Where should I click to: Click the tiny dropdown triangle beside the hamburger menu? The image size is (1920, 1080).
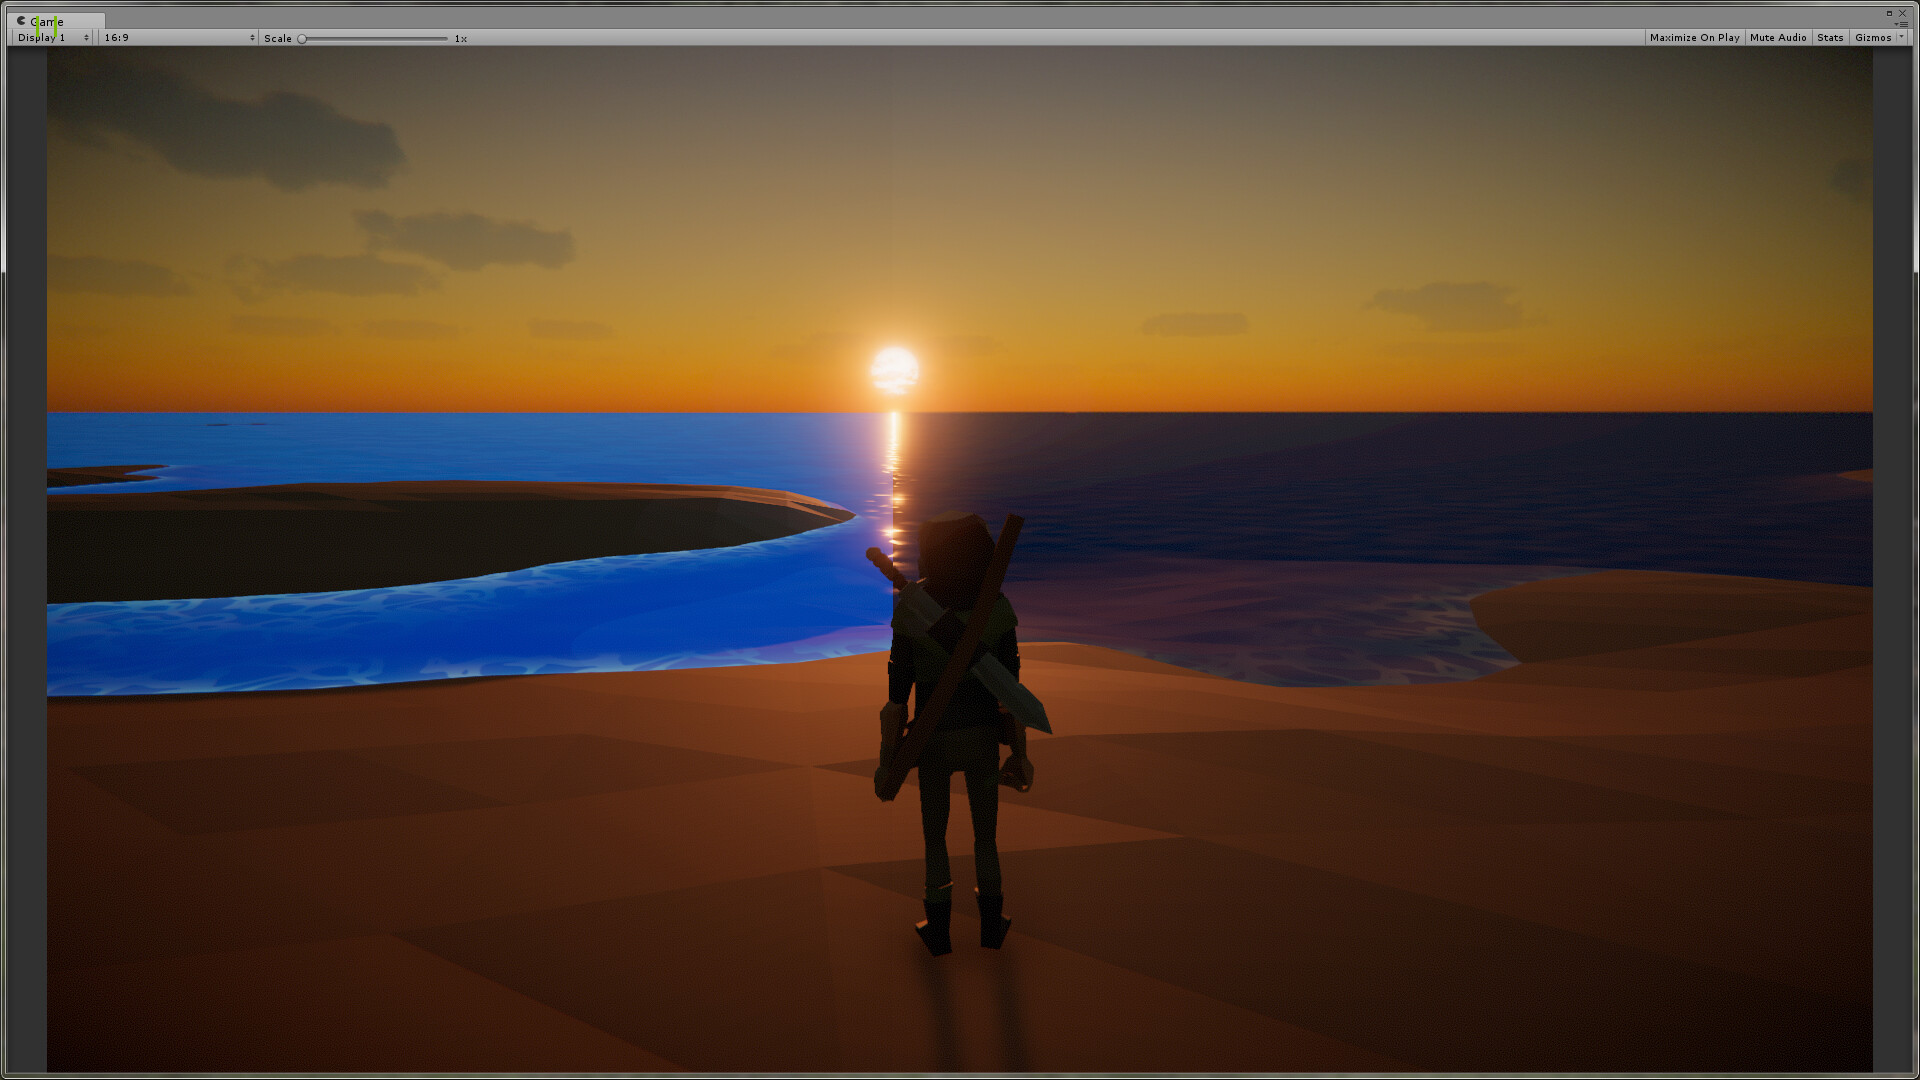(1895, 24)
